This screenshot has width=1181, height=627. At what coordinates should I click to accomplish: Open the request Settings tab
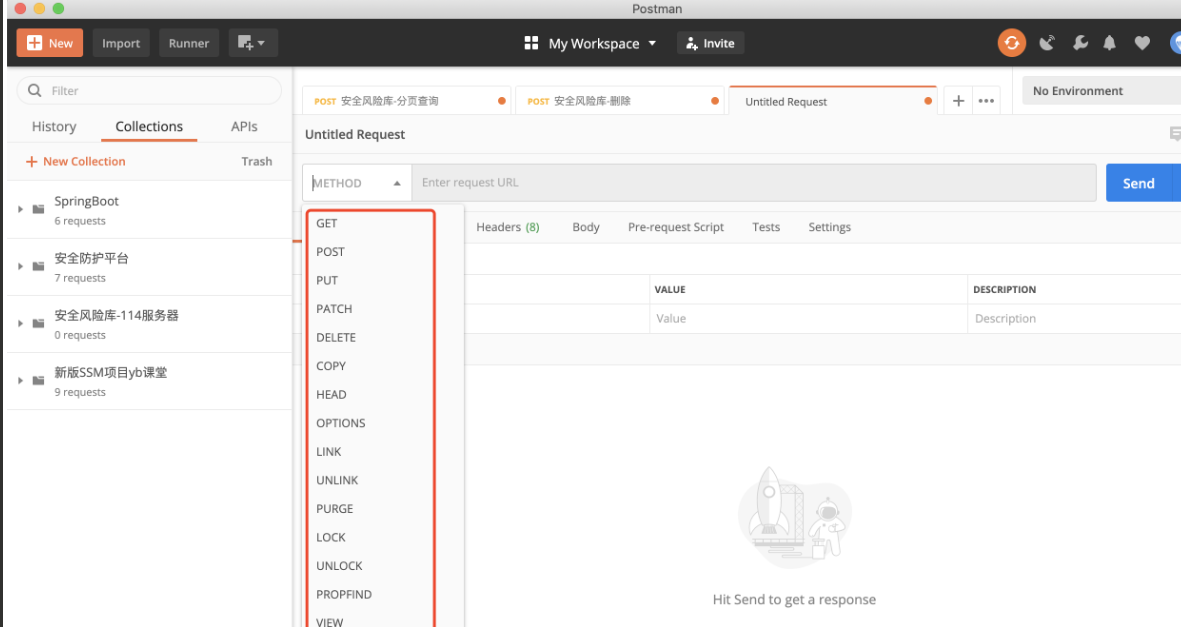829,227
